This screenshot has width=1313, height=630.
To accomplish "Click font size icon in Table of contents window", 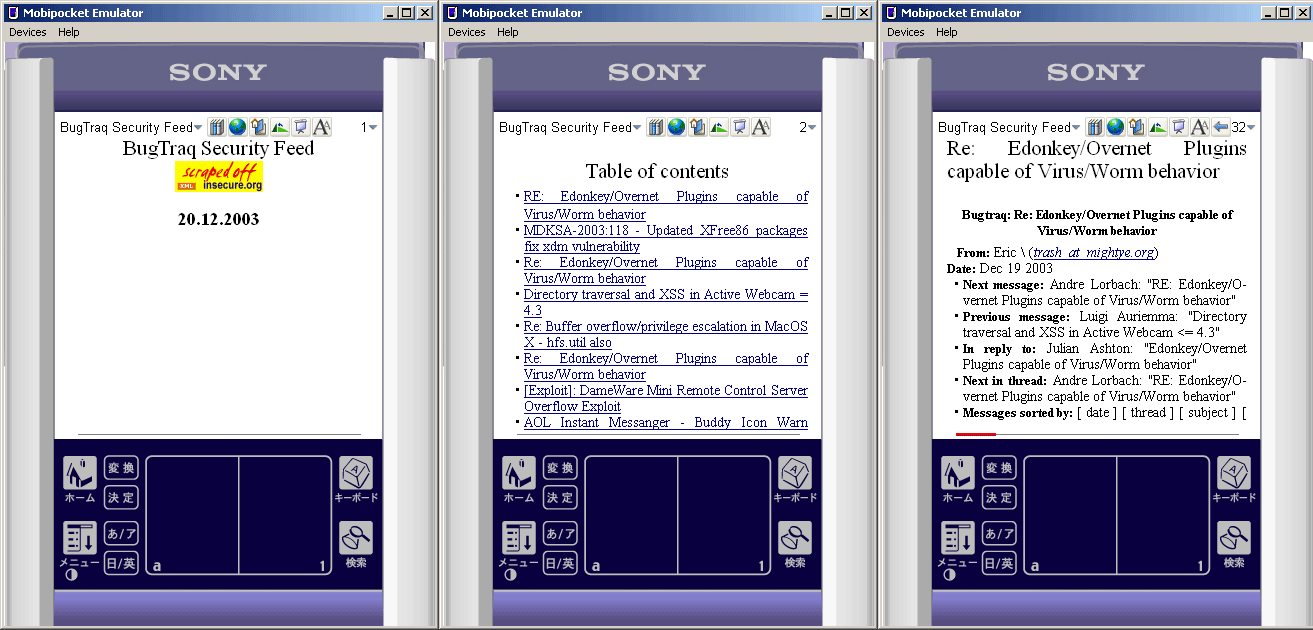I will click(x=760, y=127).
